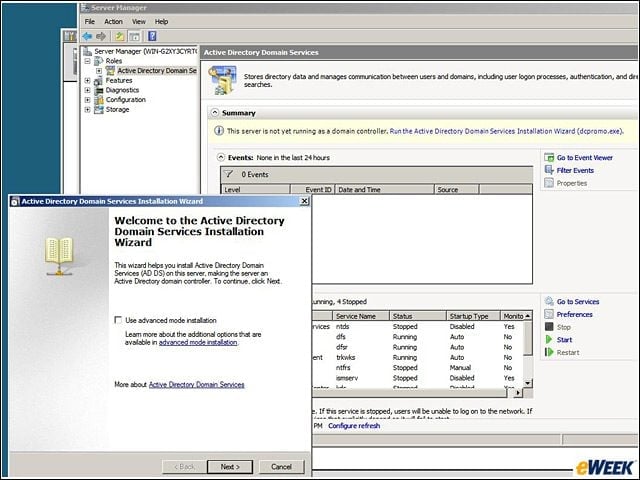Click the Stop service square icon
Image resolution: width=640 pixels, height=480 pixels.
[549, 327]
